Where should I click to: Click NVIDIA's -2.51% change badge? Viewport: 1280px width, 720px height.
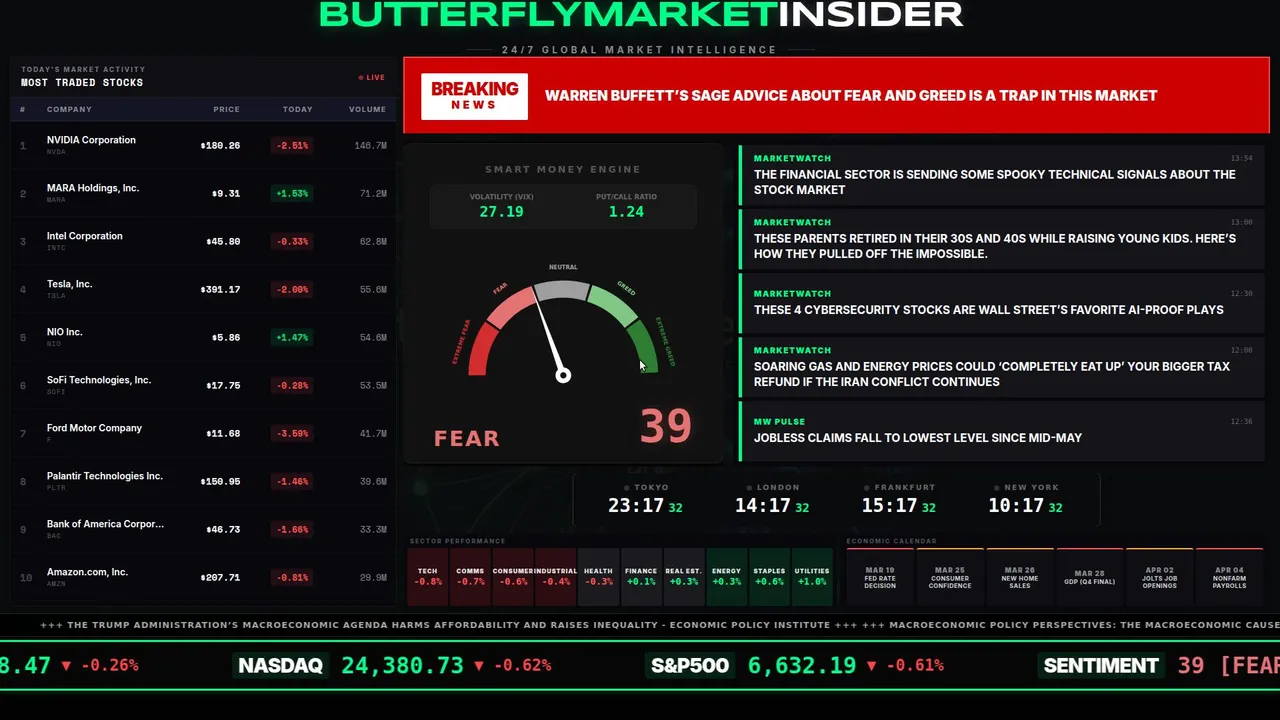[x=294, y=145]
